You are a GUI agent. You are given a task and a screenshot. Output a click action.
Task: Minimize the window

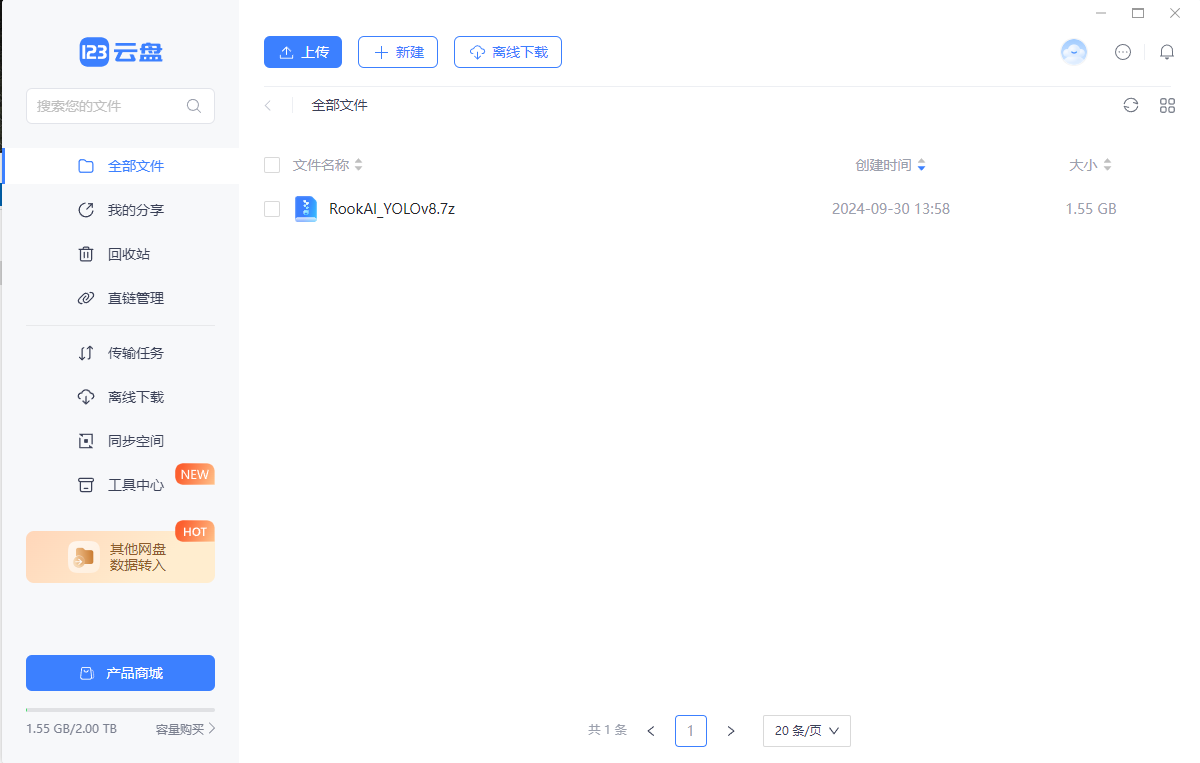(1101, 13)
